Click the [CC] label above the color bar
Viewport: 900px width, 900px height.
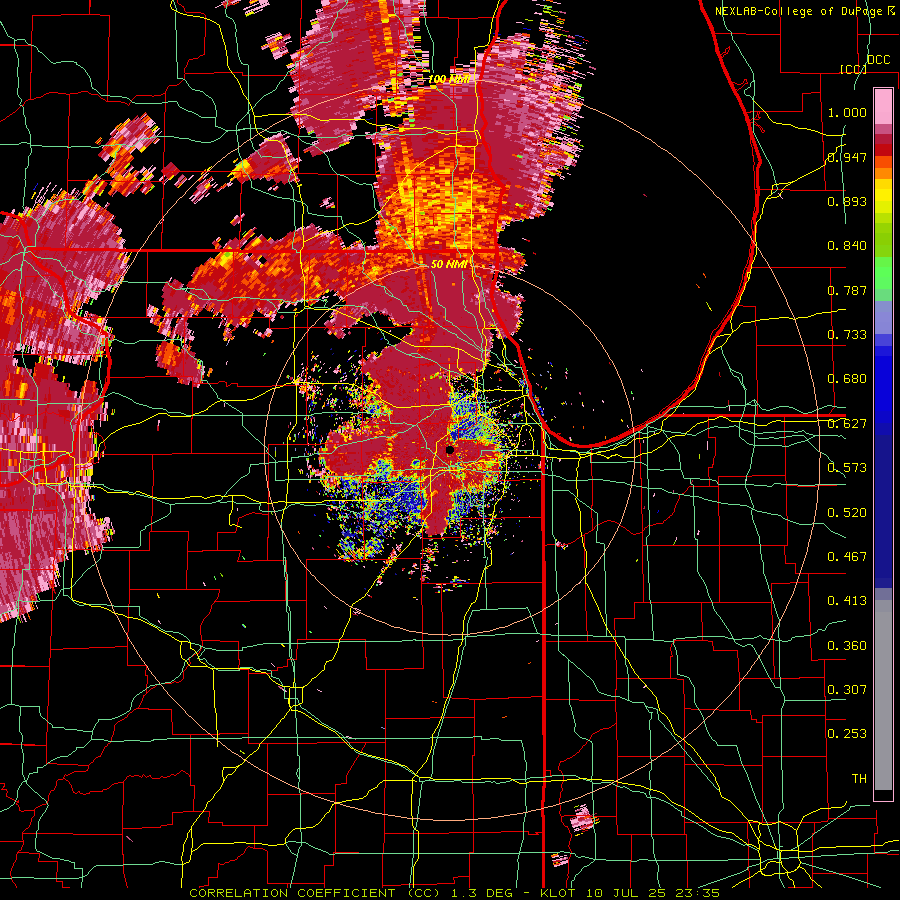[853, 69]
